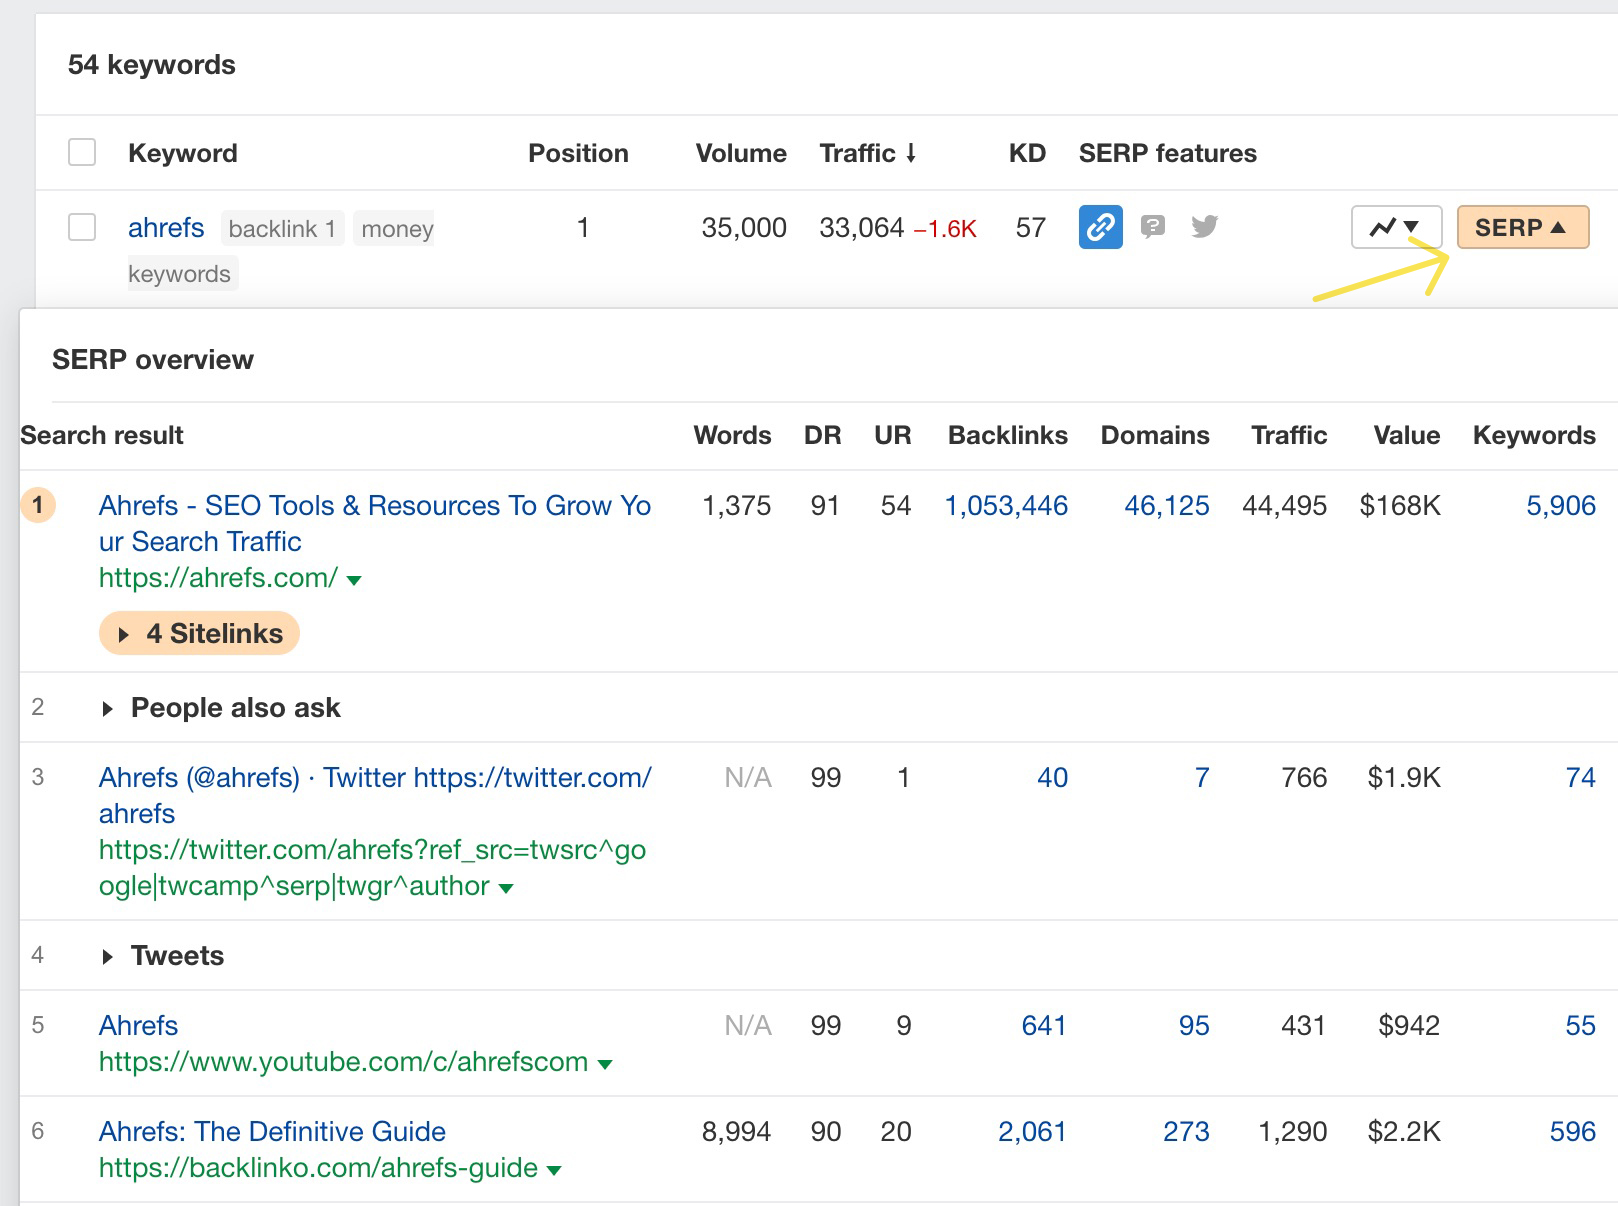
Task: Open the ahrefs keyword link
Action: pos(165,227)
